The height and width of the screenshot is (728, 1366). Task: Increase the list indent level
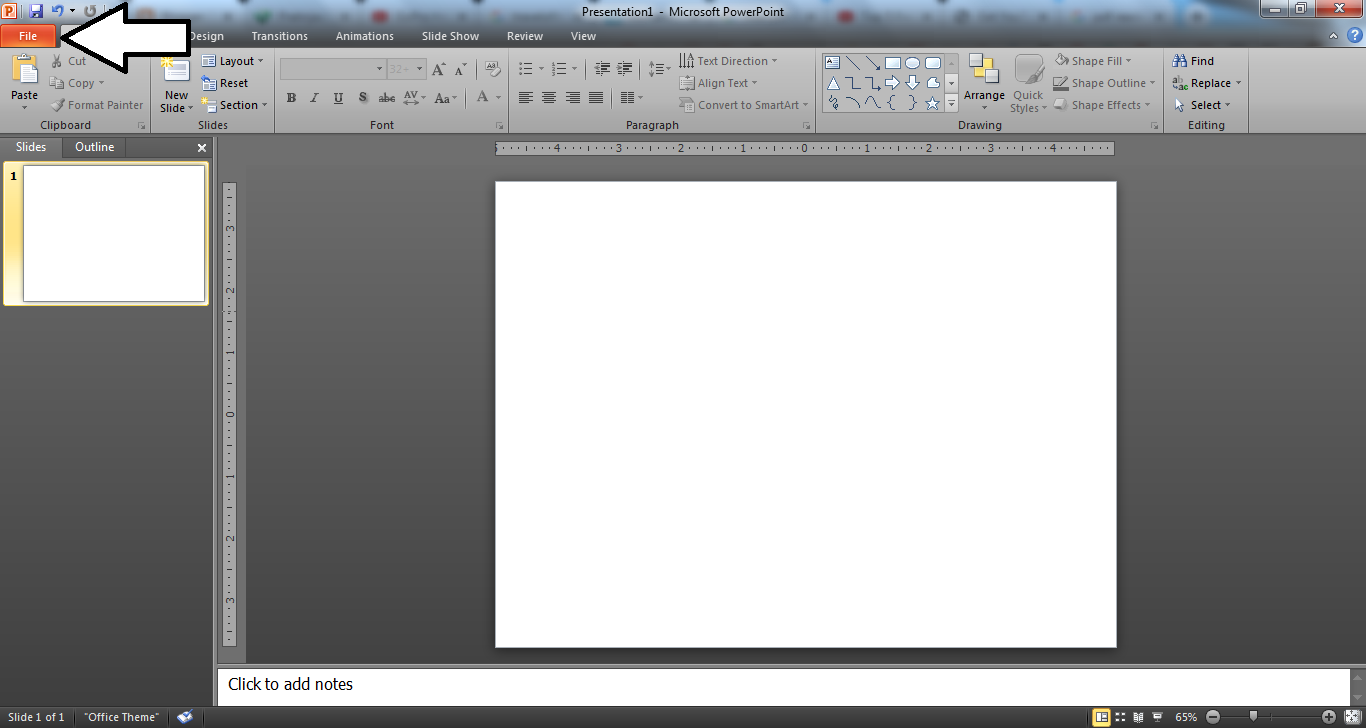pos(626,69)
